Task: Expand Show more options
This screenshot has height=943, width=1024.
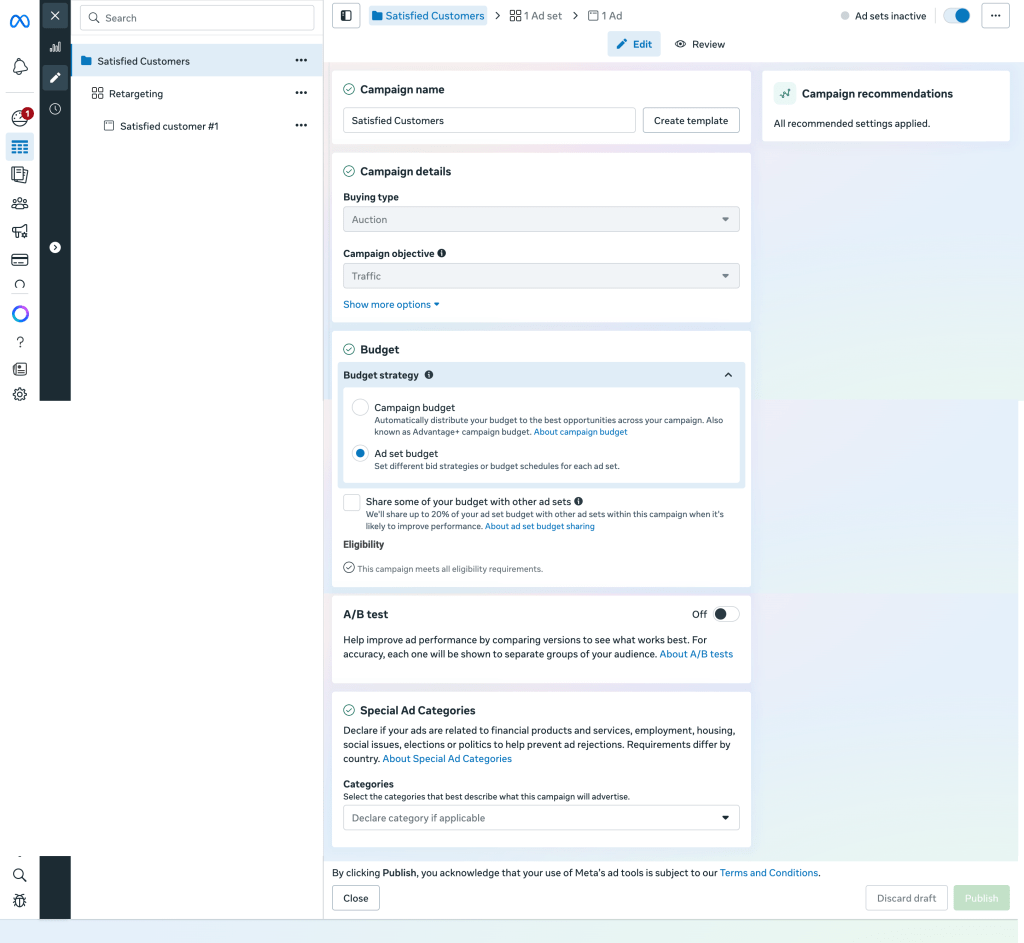Action: pos(391,305)
